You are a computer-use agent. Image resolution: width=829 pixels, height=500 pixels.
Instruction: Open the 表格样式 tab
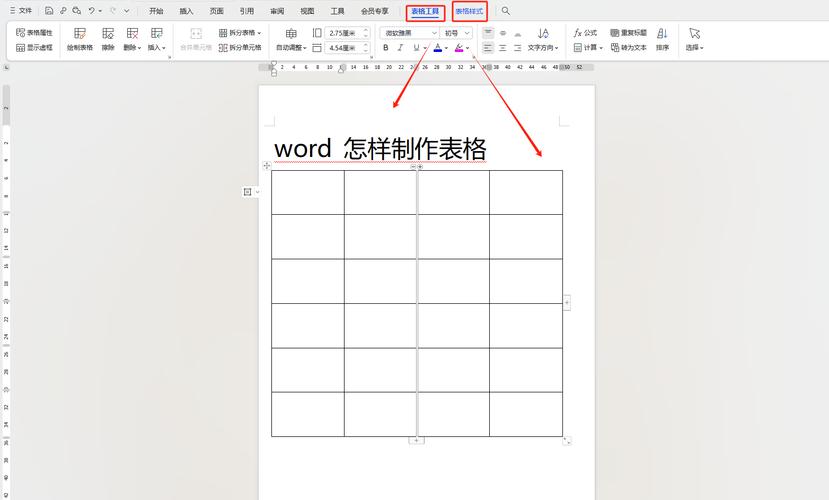click(469, 11)
